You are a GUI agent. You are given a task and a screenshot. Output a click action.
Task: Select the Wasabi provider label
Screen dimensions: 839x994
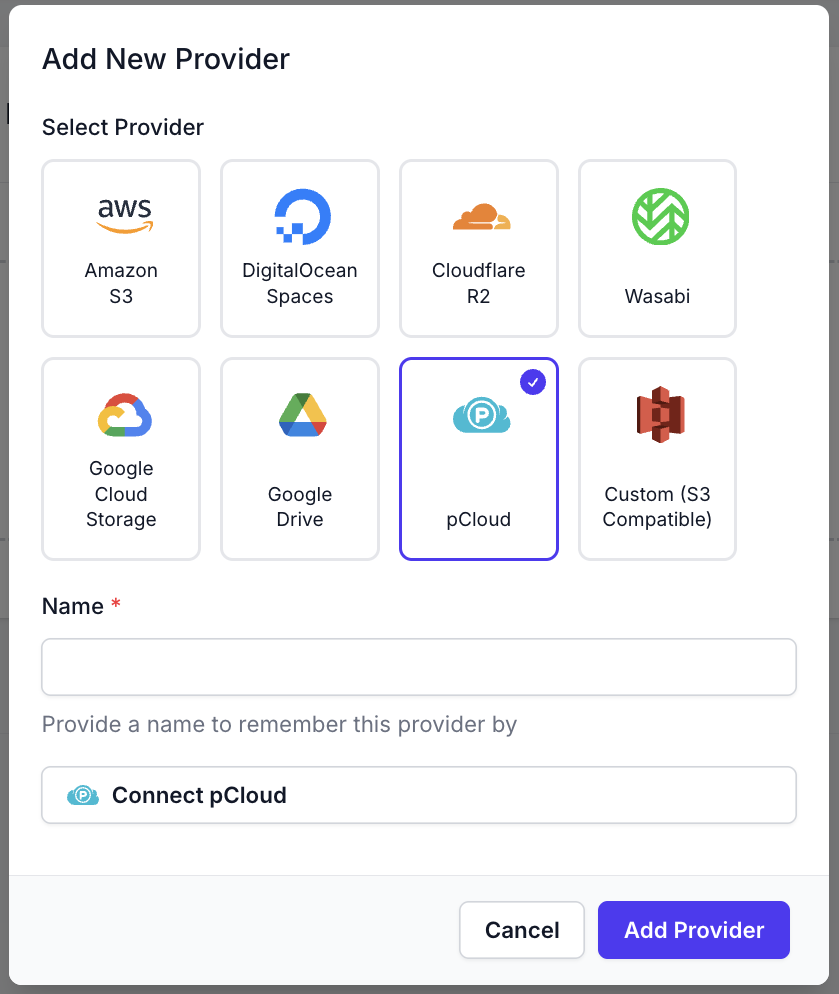tap(658, 297)
